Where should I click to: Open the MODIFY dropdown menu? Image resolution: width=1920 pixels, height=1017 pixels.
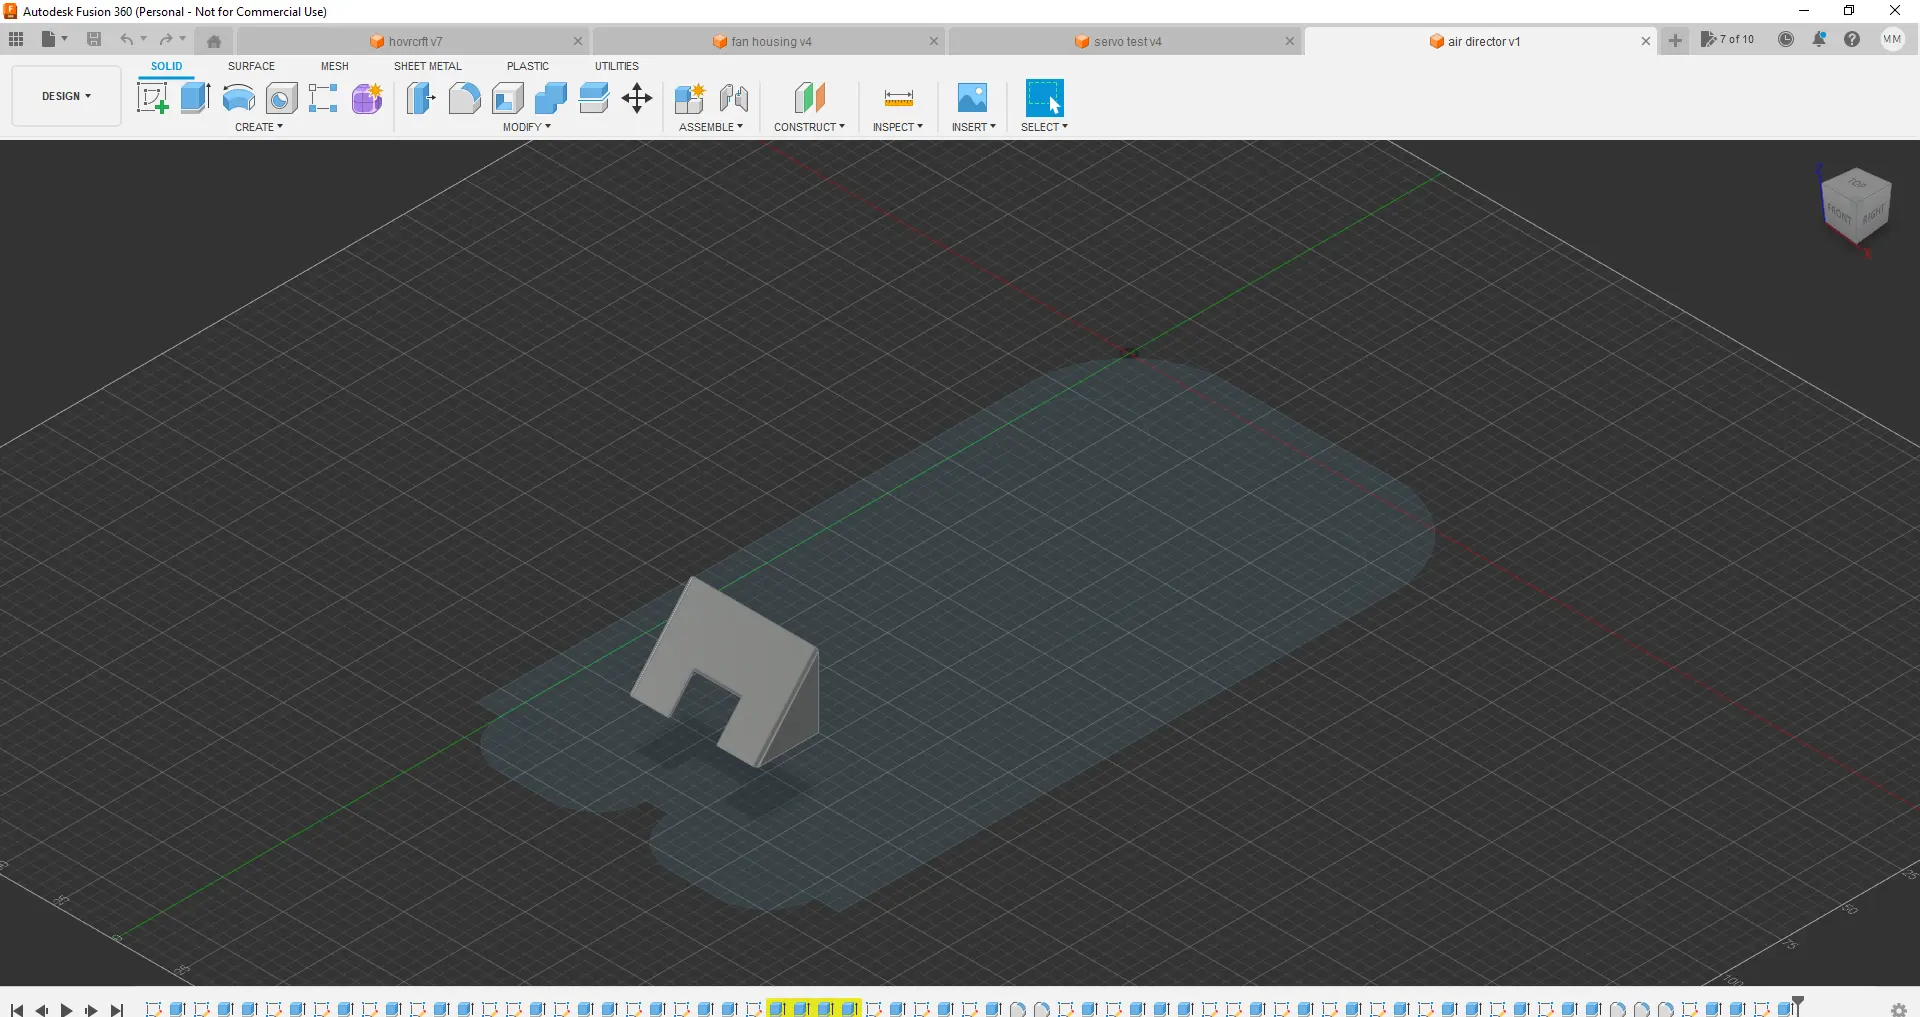(526, 127)
